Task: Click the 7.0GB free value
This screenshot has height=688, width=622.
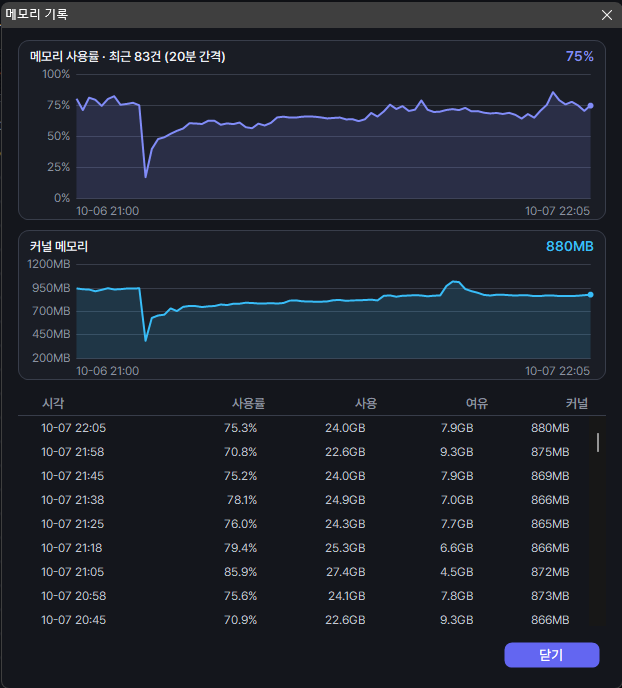Action: [x=457, y=500]
